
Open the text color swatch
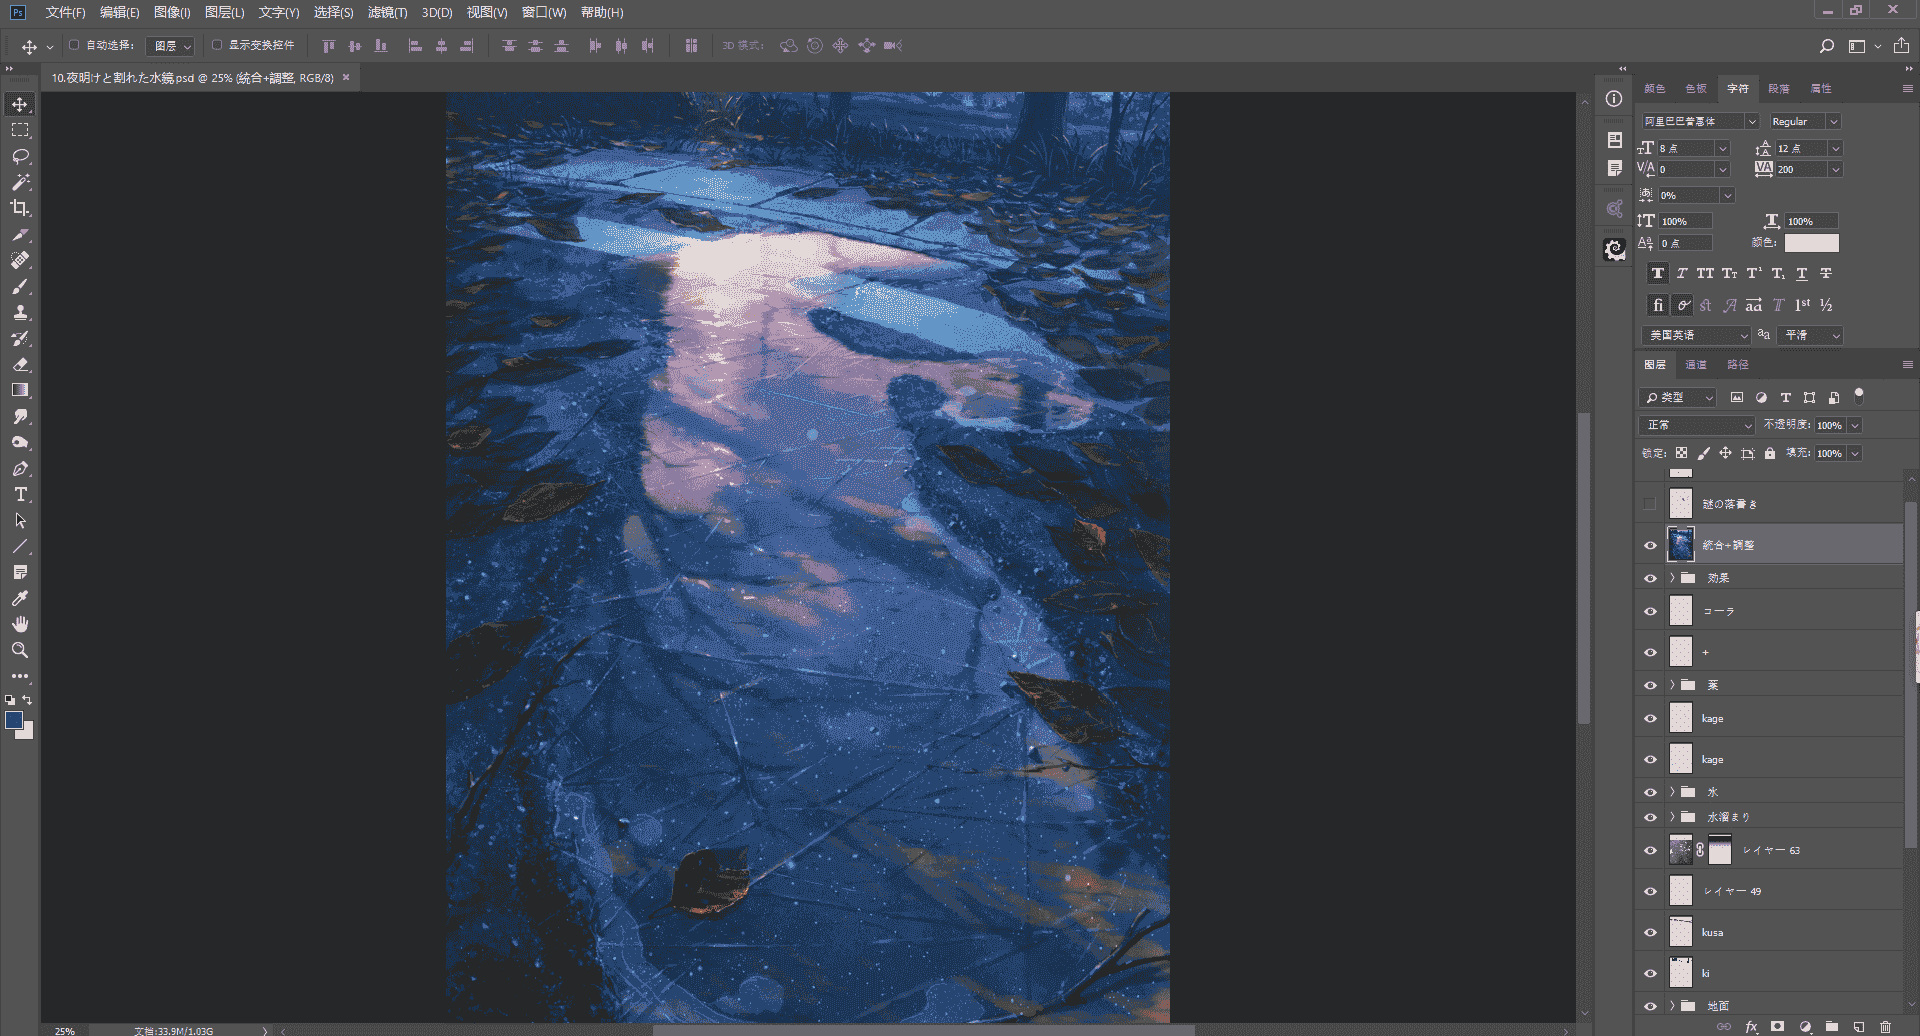1812,243
